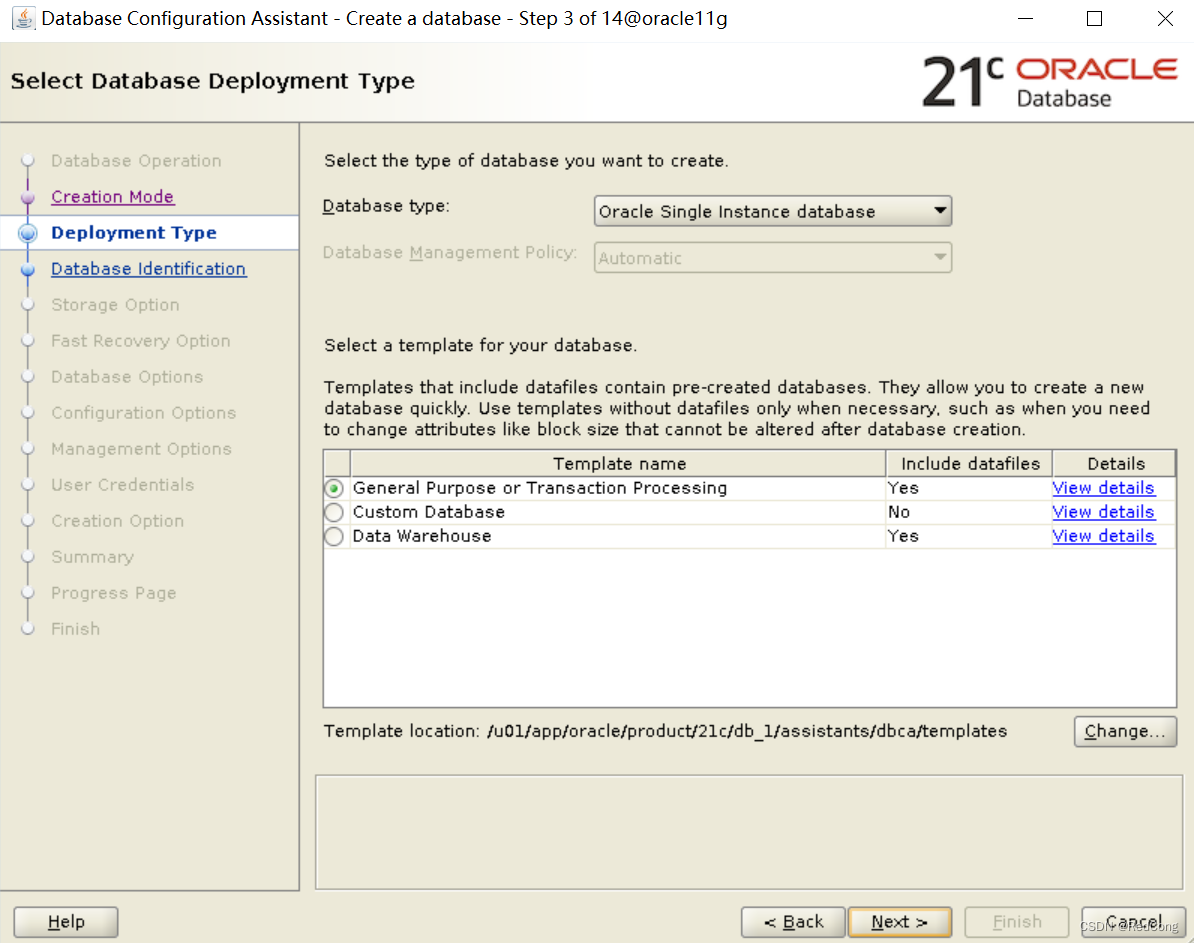Viewport: 1194px width, 943px height.
Task: Click the Creation Mode step bullet icon
Action: tap(28, 197)
